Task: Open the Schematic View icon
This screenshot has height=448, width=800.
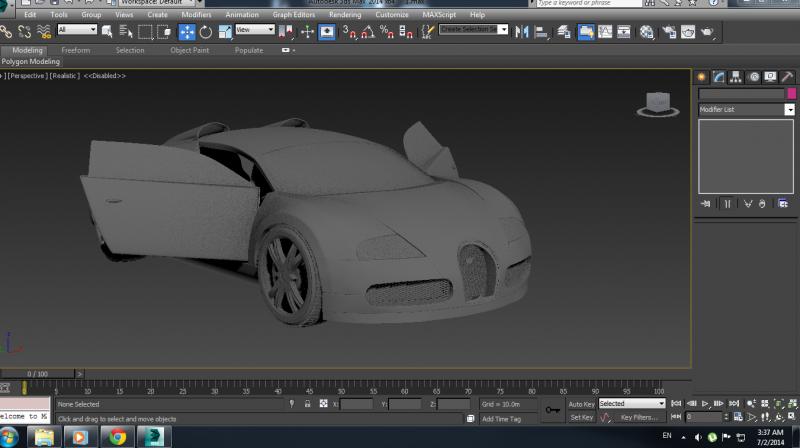Action: [x=623, y=32]
